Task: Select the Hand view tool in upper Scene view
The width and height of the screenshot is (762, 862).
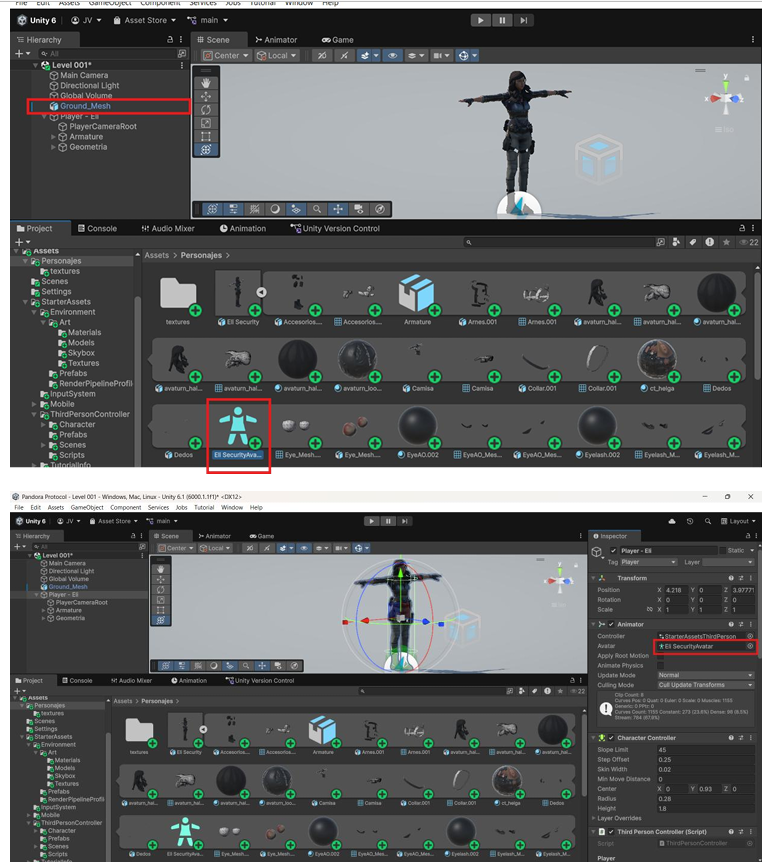Action: (x=206, y=83)
